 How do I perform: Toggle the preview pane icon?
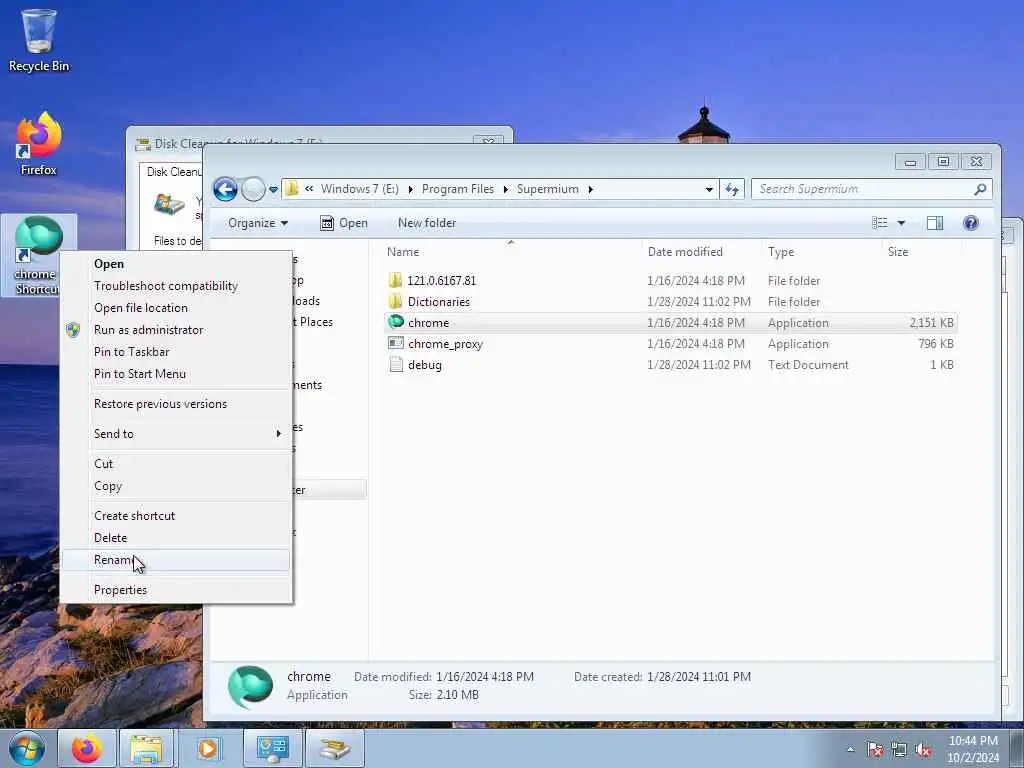pyautogui.click(x=935, y=223)
